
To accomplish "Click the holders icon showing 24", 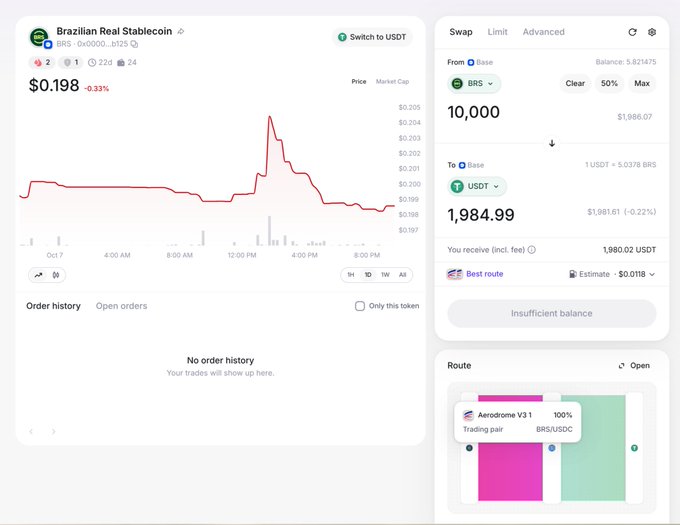I will [x=121, y=62].
